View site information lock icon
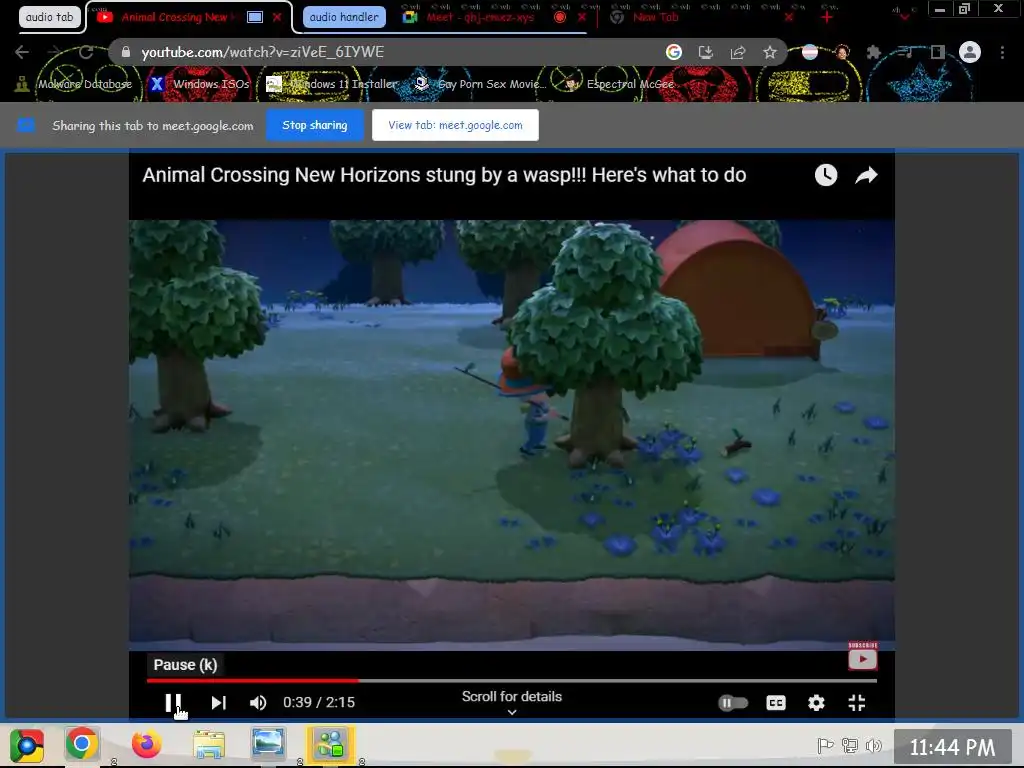 126,52
